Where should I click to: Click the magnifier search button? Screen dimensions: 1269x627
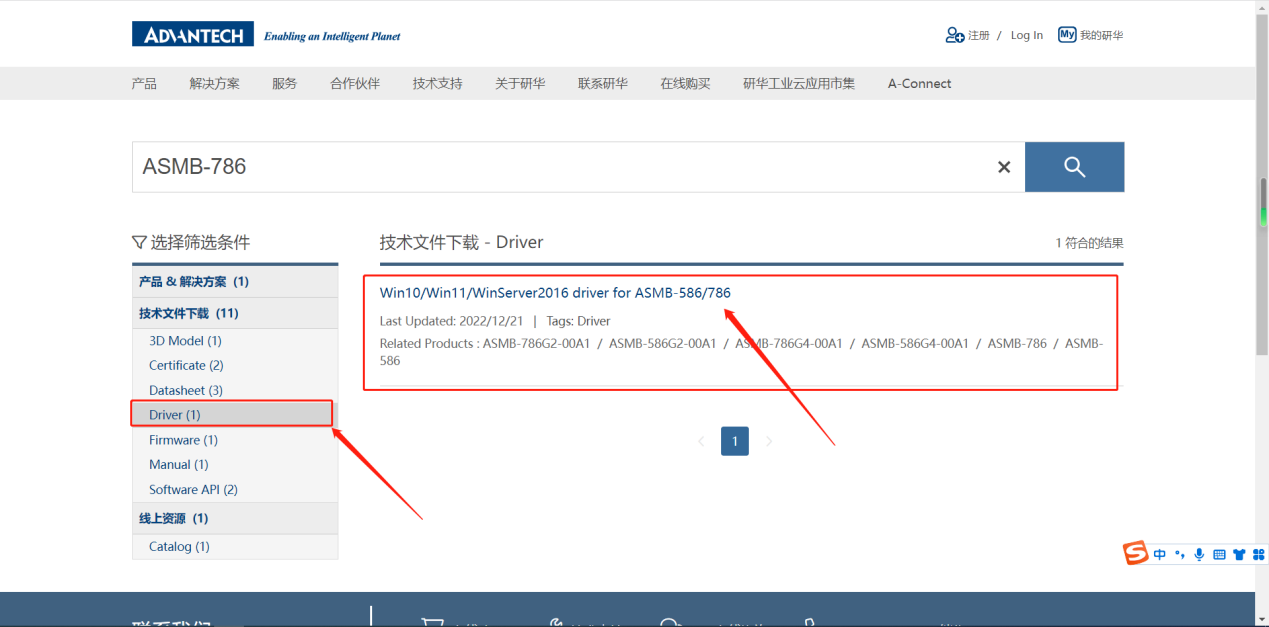click(1074, 167)
